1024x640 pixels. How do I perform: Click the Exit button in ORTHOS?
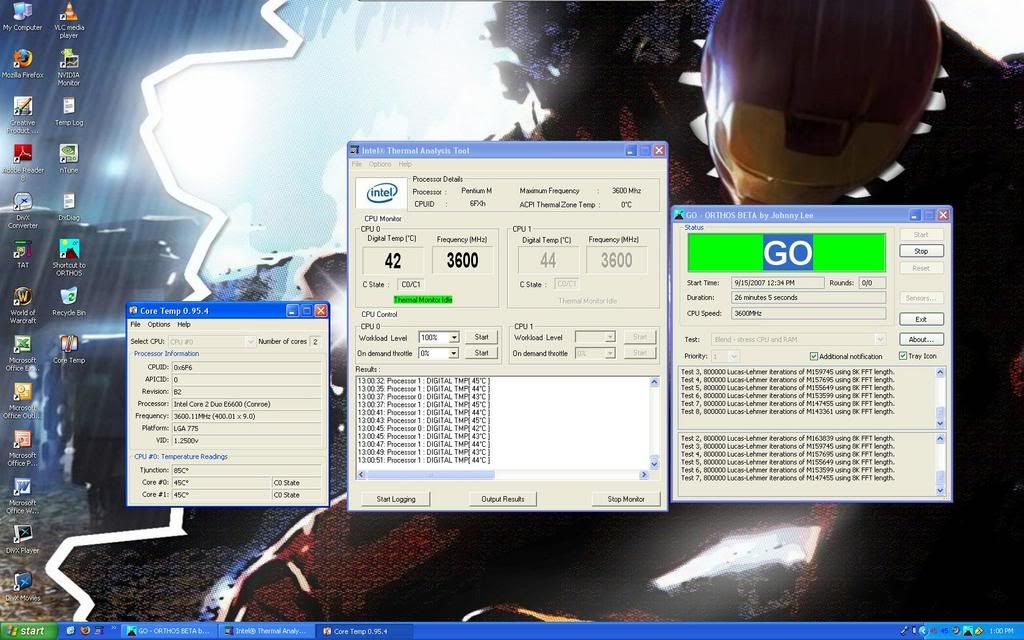[921, 319]
